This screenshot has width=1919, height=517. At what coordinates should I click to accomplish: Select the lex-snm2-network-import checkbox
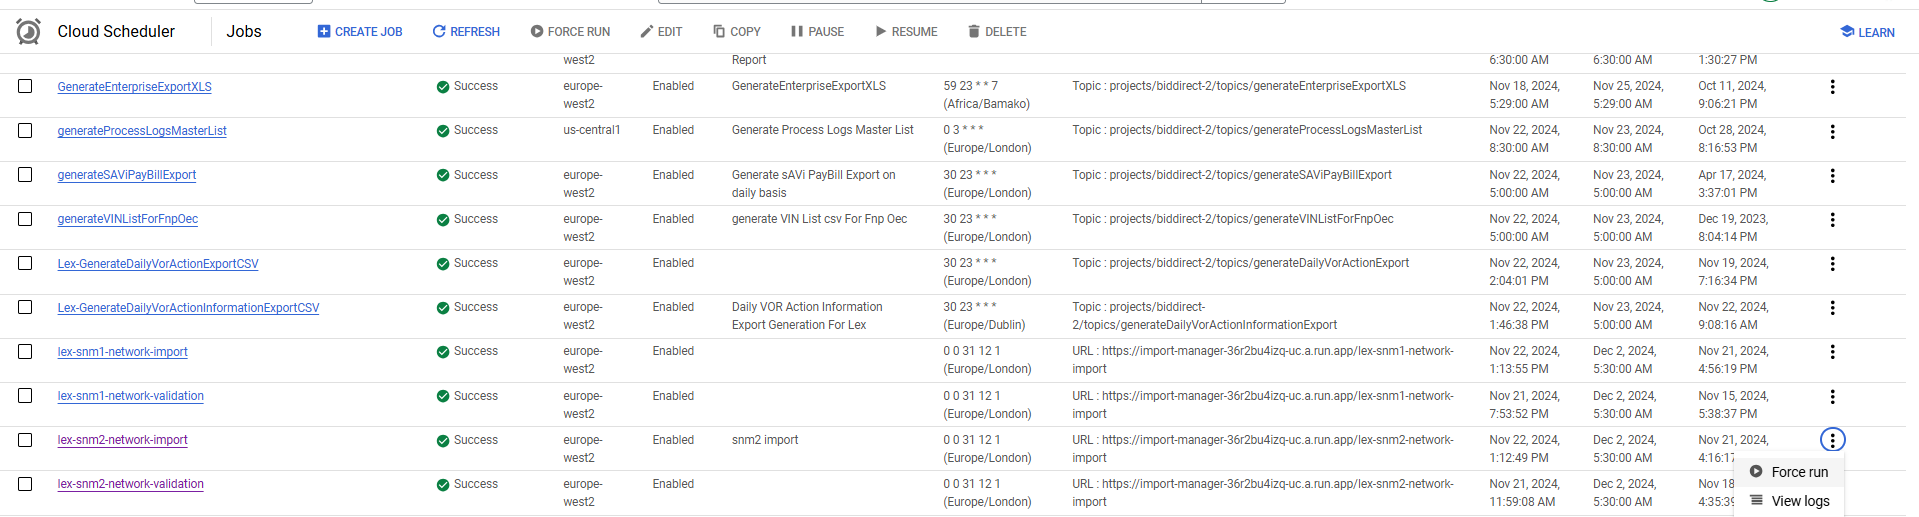(x=25, y=439)
